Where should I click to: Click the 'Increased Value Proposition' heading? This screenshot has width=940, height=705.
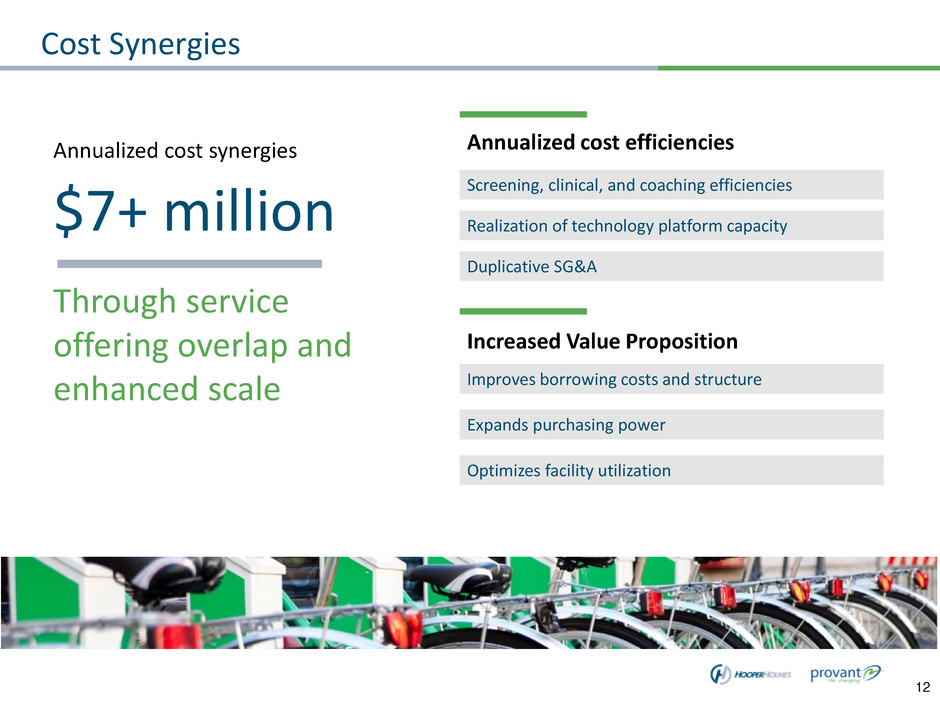pyautogui.click(x=602, y=341)
